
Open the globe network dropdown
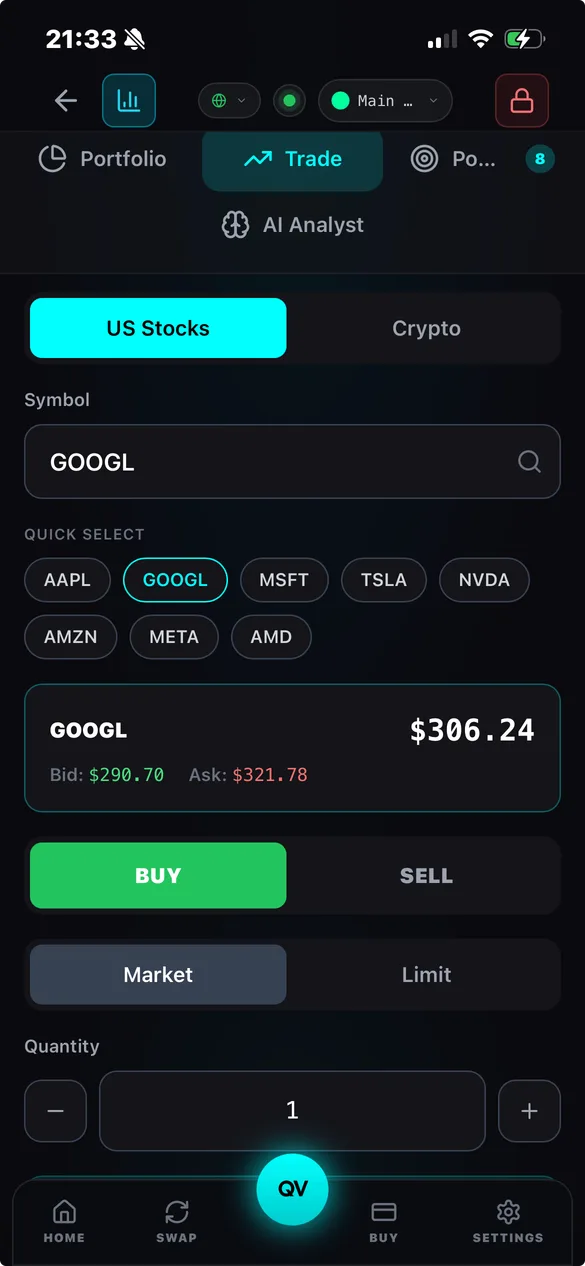tap(229, 100)
